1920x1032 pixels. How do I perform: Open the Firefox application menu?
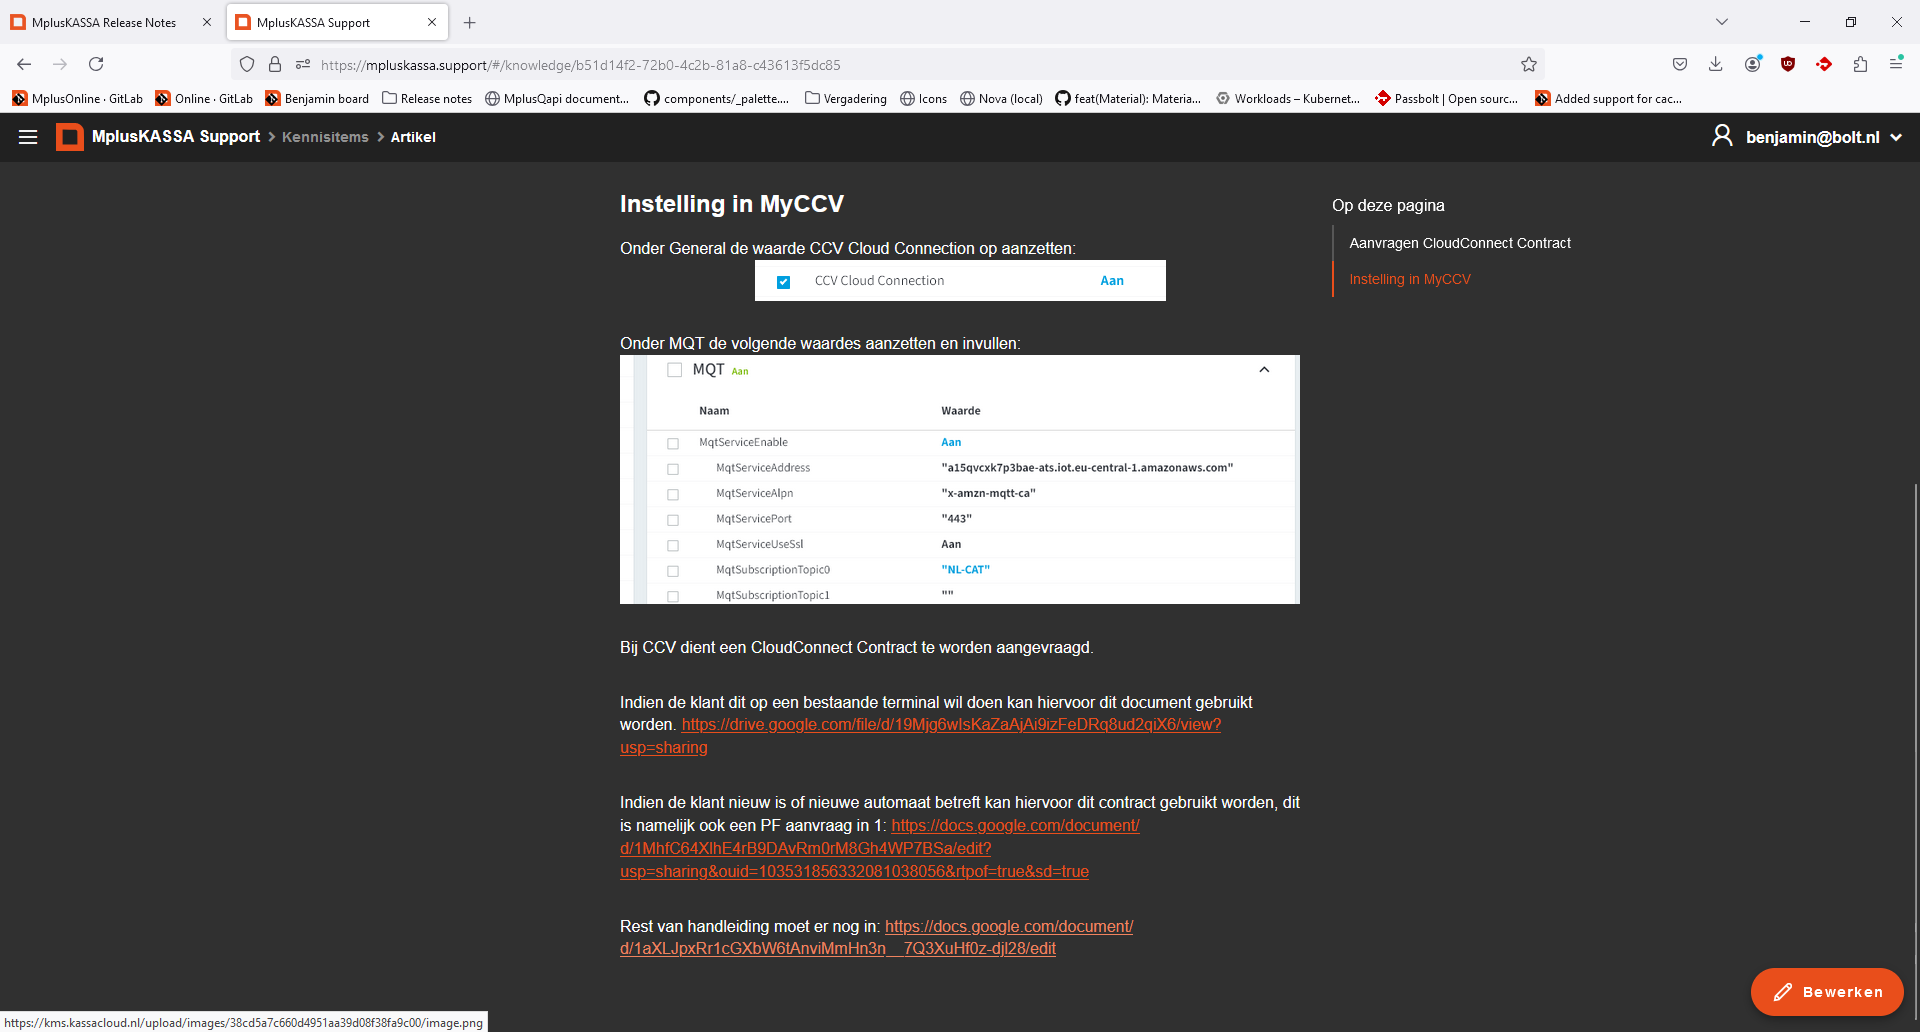coord(1896,64)
